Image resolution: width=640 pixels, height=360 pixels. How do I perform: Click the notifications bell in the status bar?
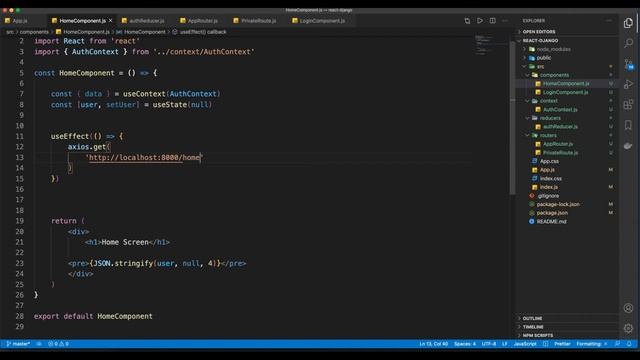coord(629,344)
